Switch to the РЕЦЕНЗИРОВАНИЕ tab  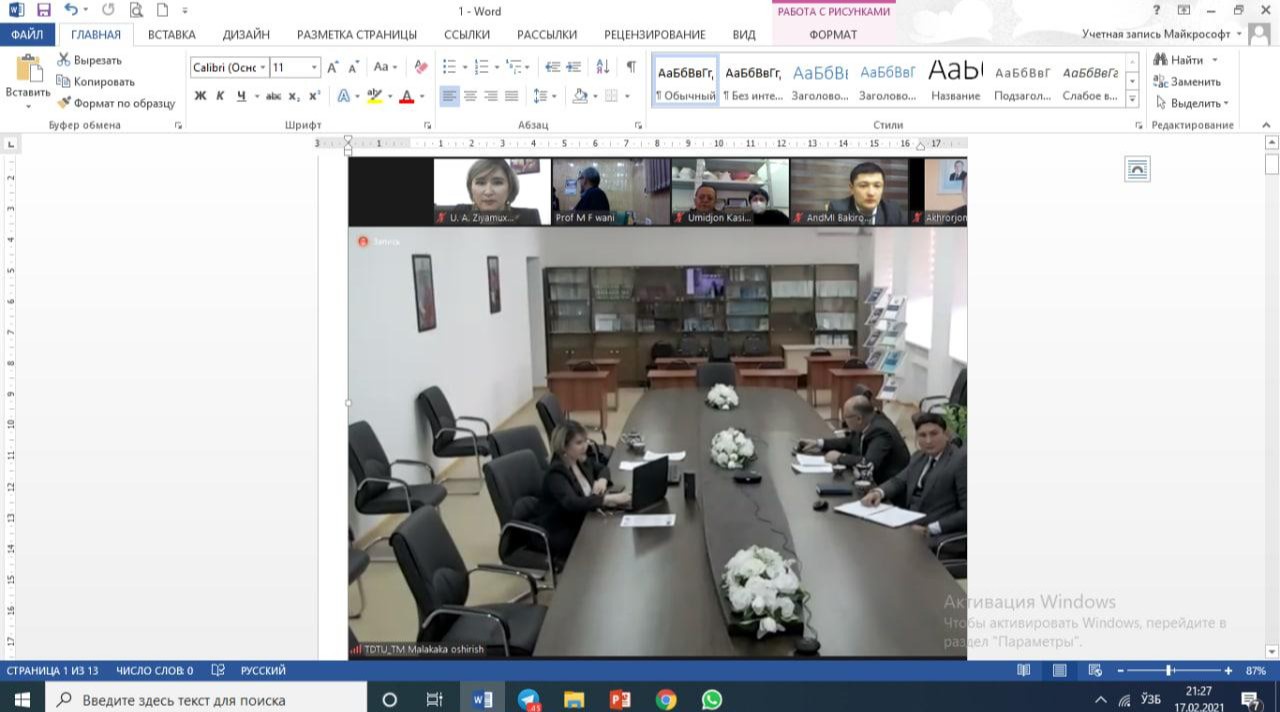(x=654, y=34)
